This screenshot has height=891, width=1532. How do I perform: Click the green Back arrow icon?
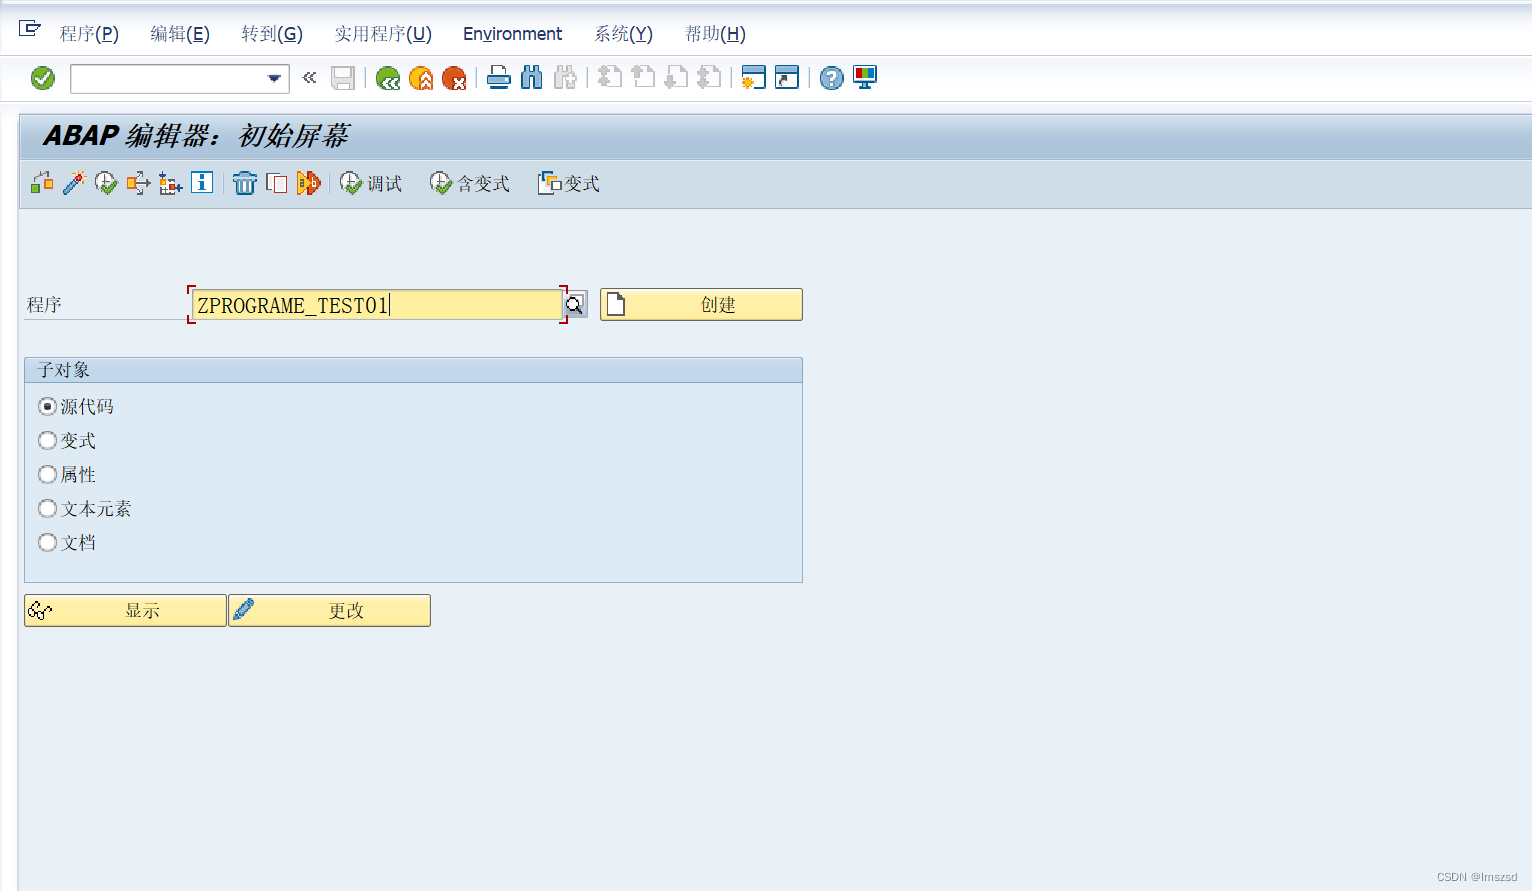tap(388, 78)
